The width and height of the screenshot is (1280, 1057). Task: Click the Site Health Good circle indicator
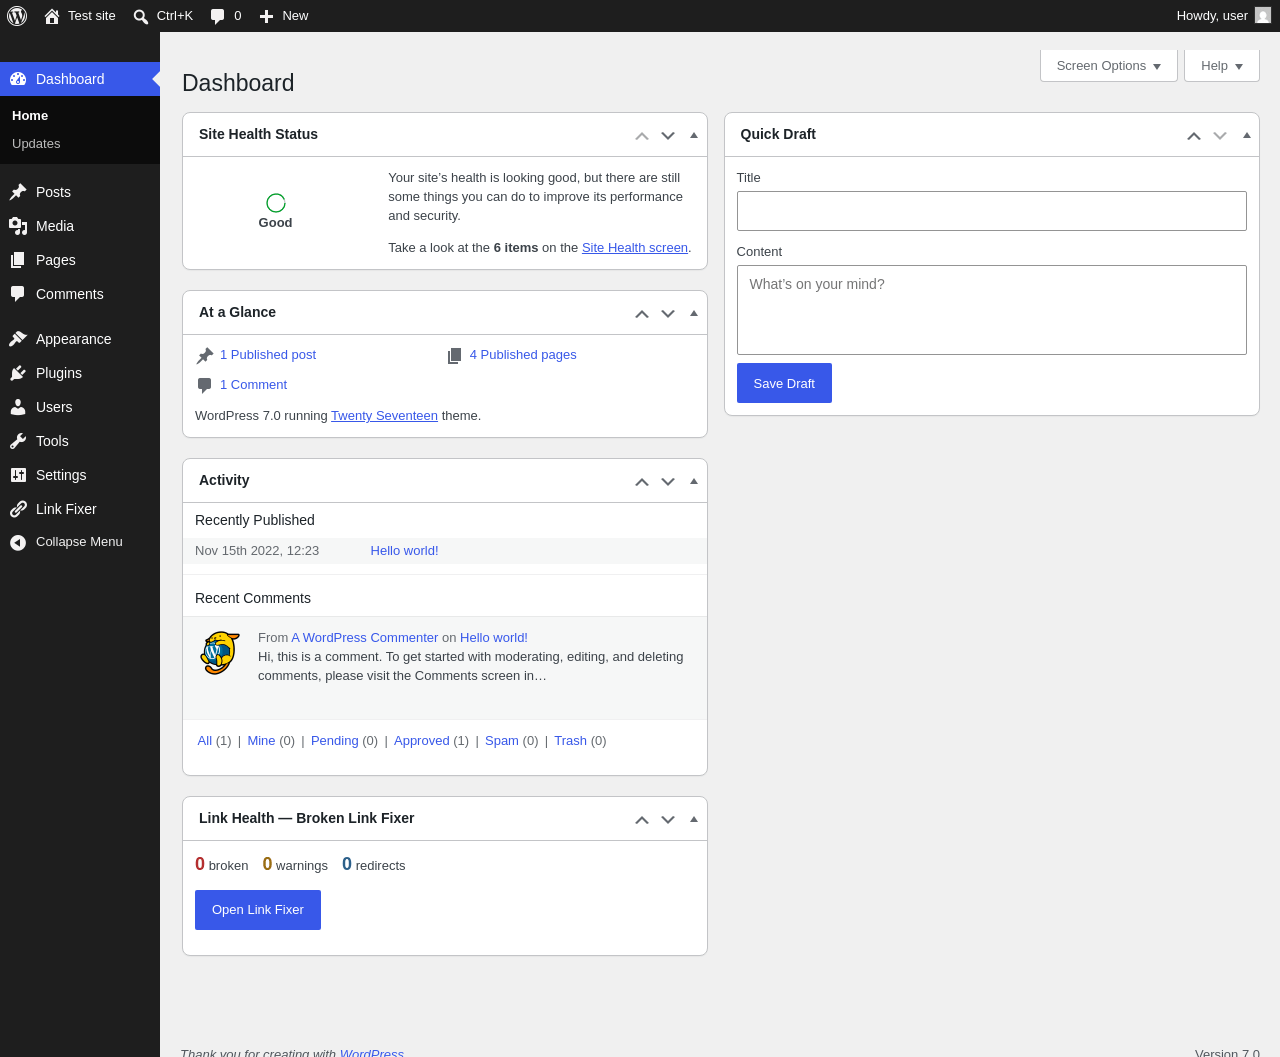[x=276, y=203]
